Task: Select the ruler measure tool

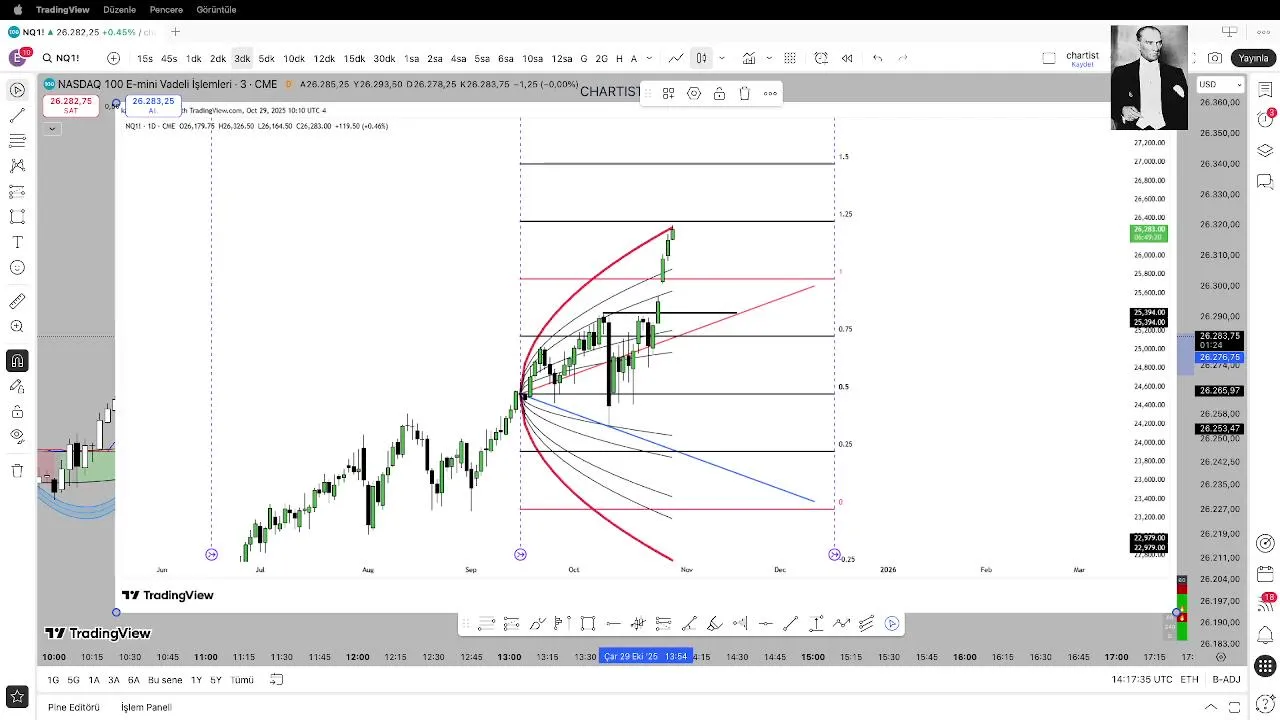Action: point(17,301)
